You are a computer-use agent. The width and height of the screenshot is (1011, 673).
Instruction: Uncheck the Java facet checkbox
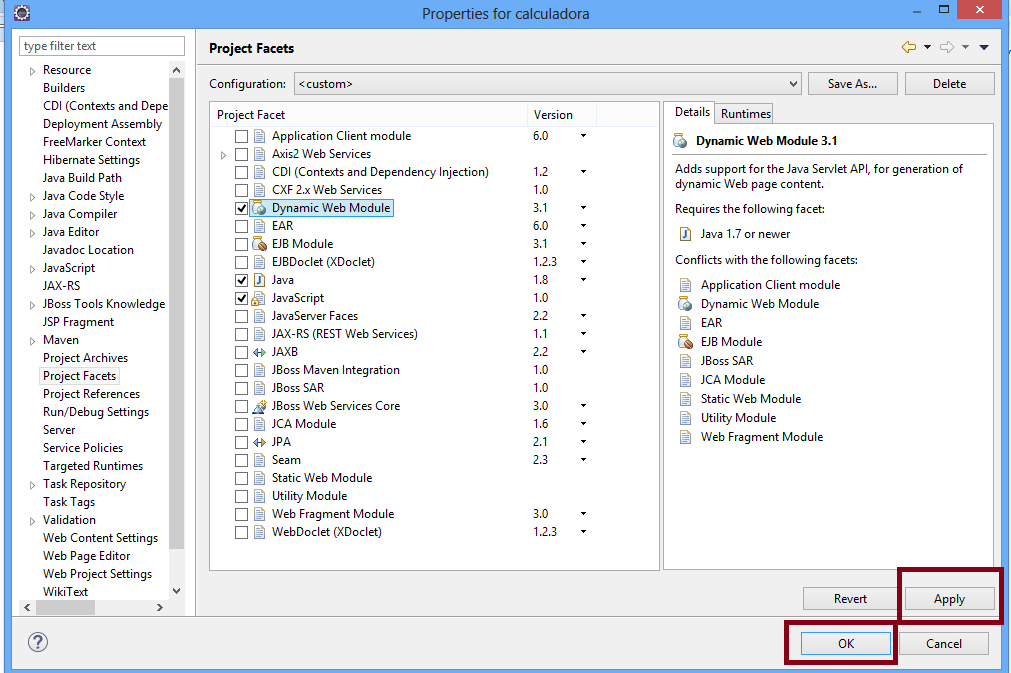click(241, 280)
